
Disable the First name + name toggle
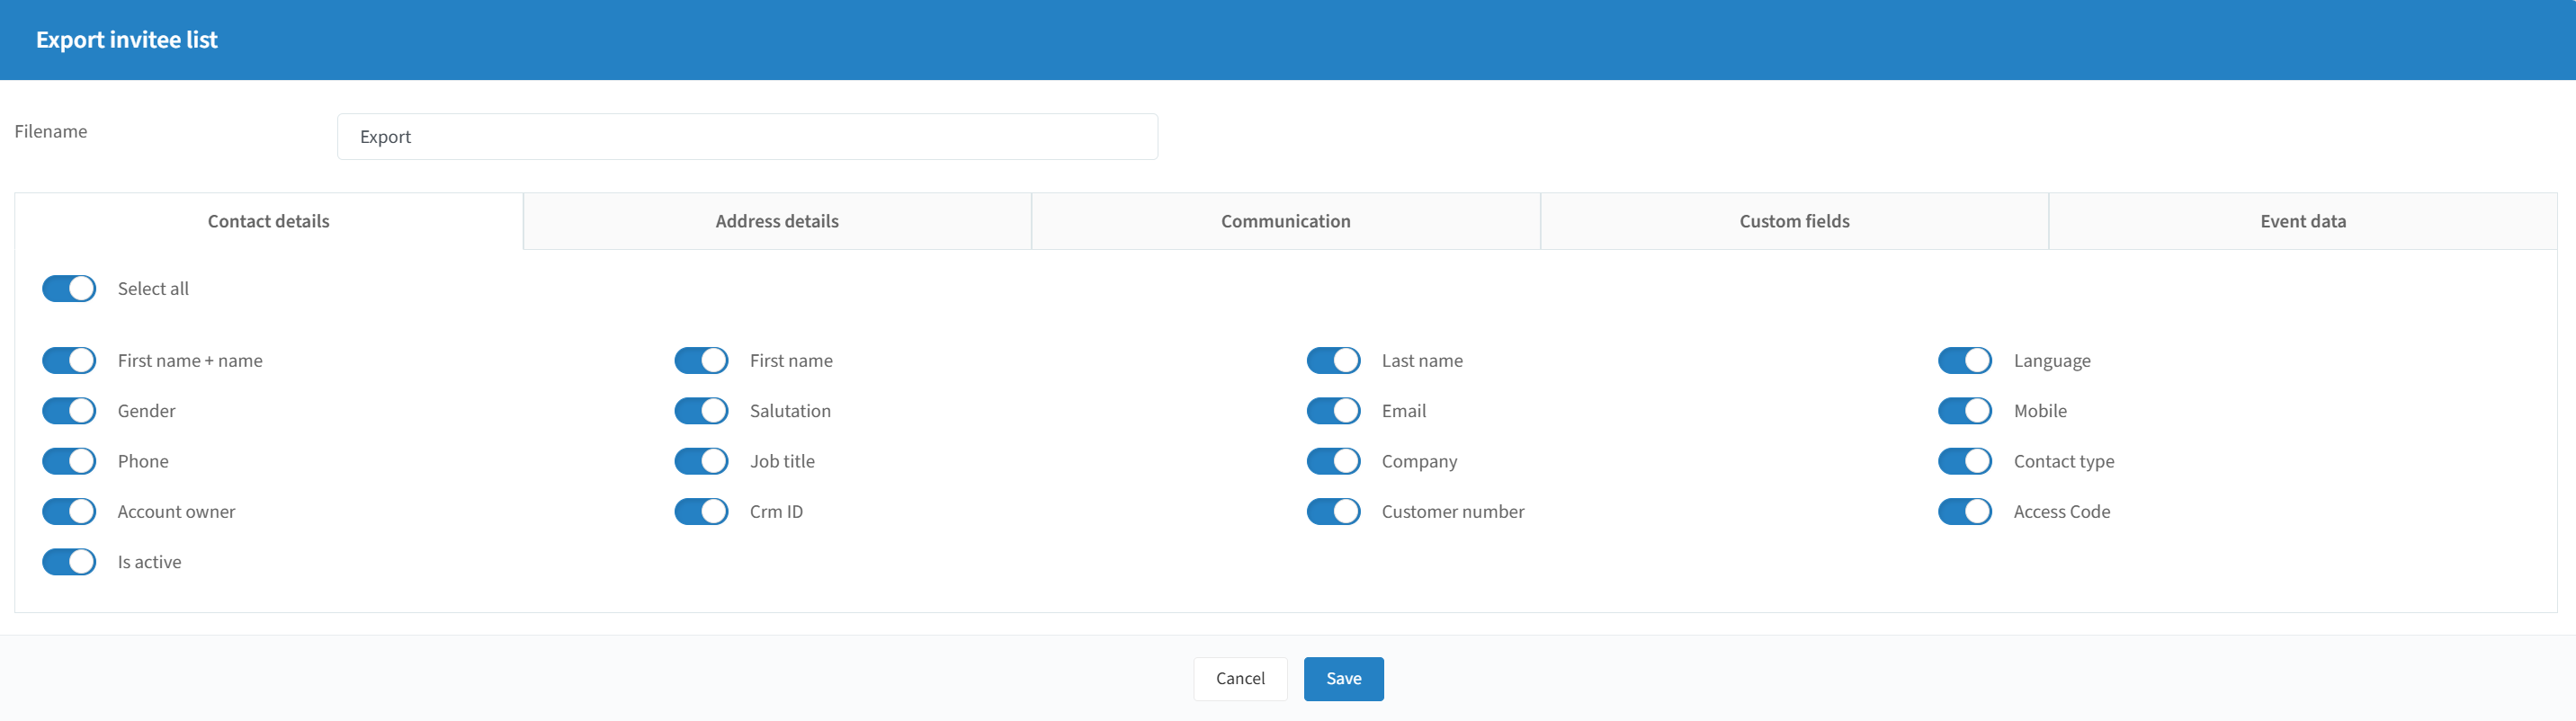pyautogui.click(x=69, y=360)
